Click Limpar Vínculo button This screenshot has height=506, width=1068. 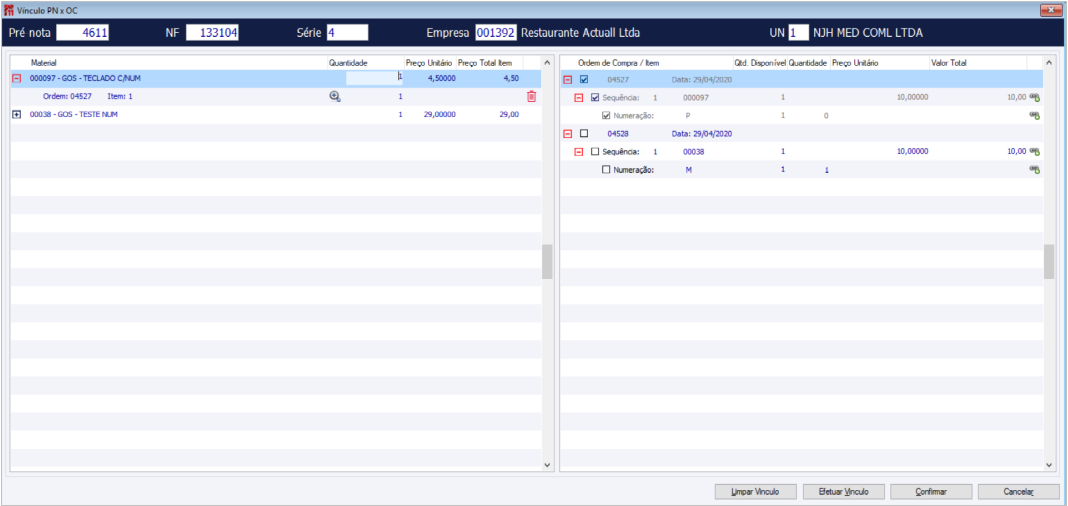click(x=754, y=491)
